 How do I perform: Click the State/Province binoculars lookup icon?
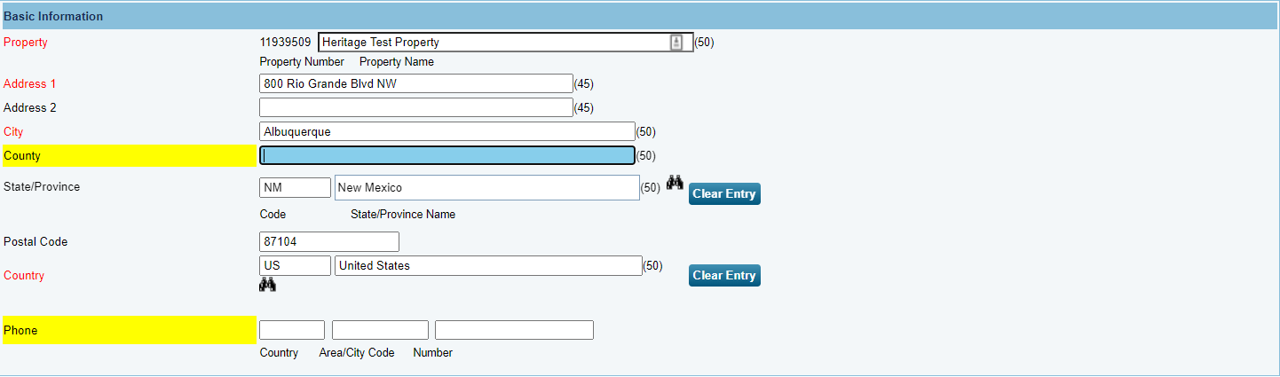[675, 183]
